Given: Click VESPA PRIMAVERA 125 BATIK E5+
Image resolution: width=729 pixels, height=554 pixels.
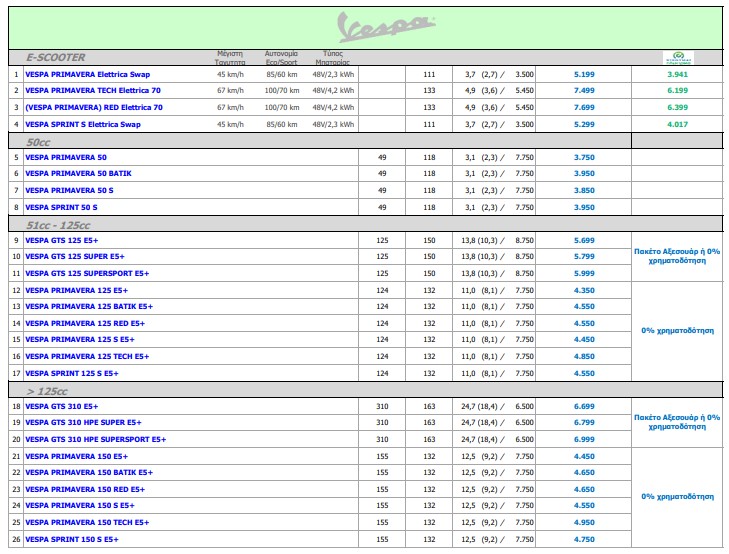Looking at the screenshot, I should (89, 307).
